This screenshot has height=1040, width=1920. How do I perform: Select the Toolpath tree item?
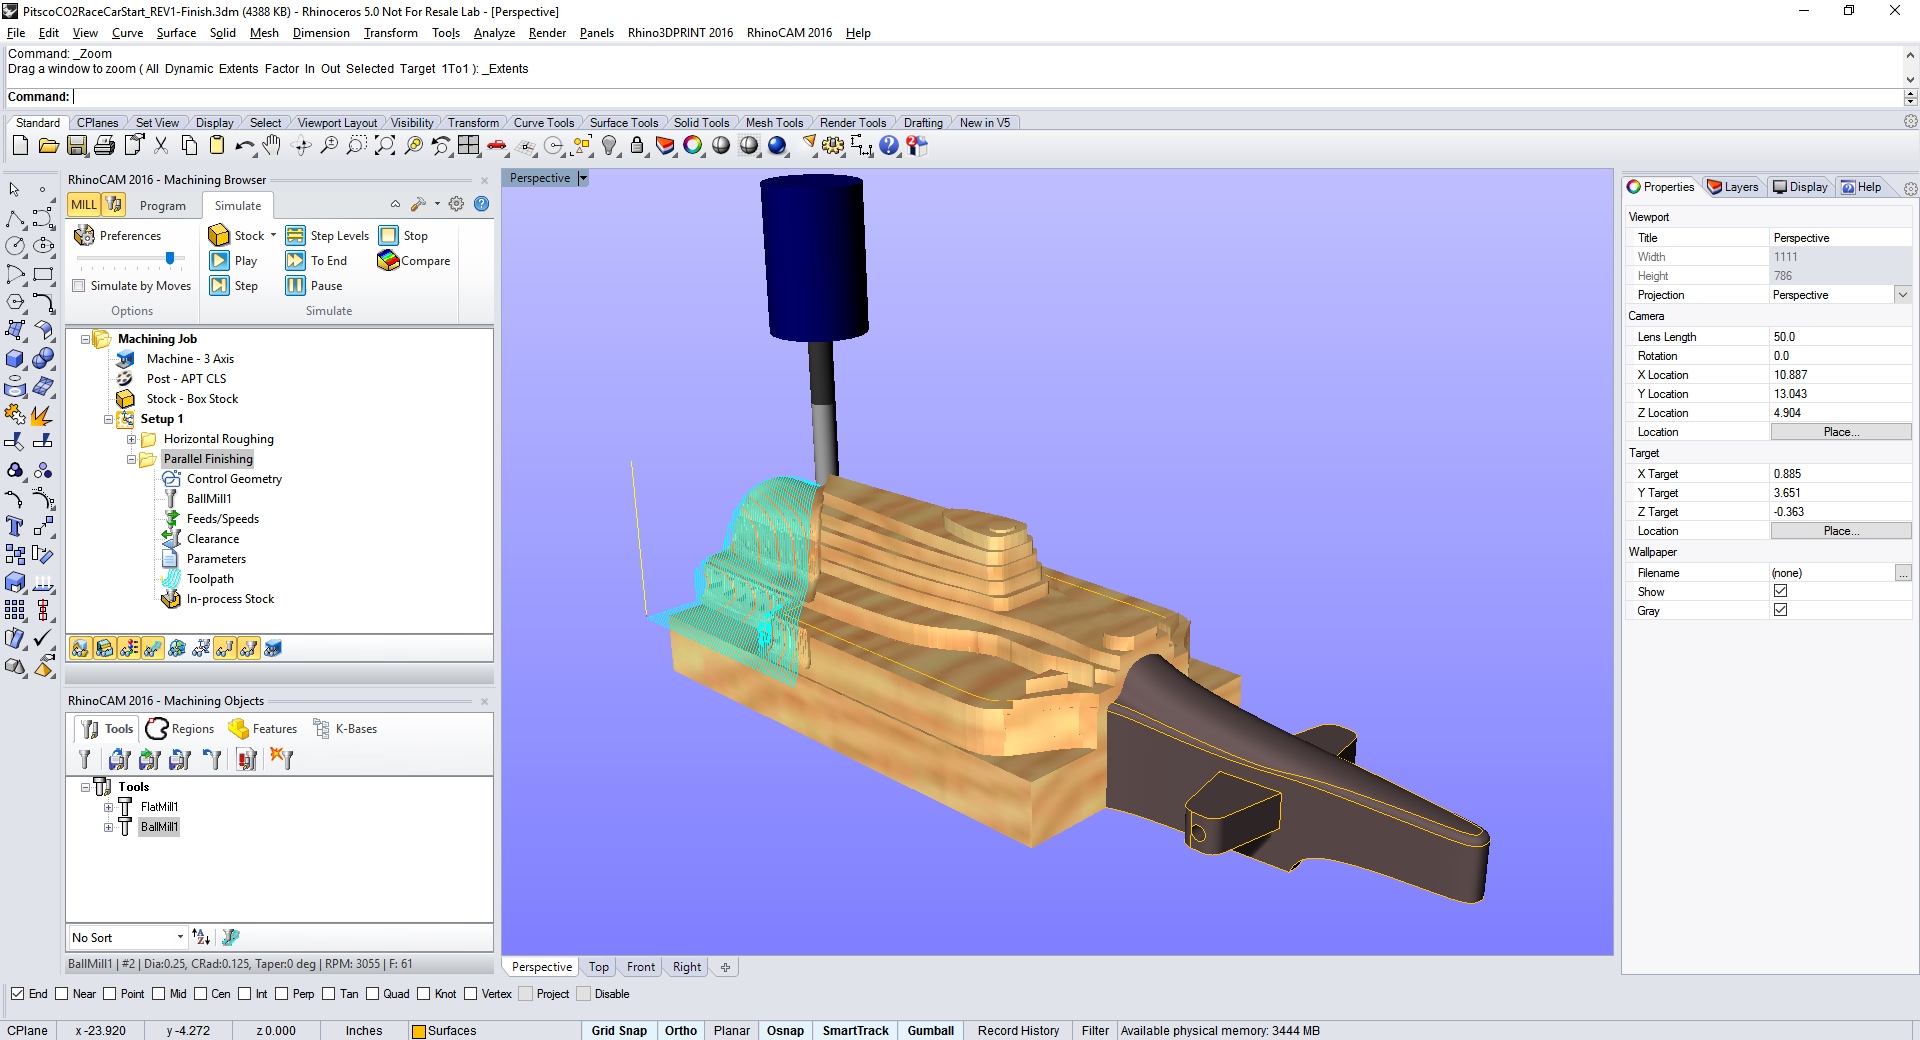pyautogui.click(x=210, y=579)
